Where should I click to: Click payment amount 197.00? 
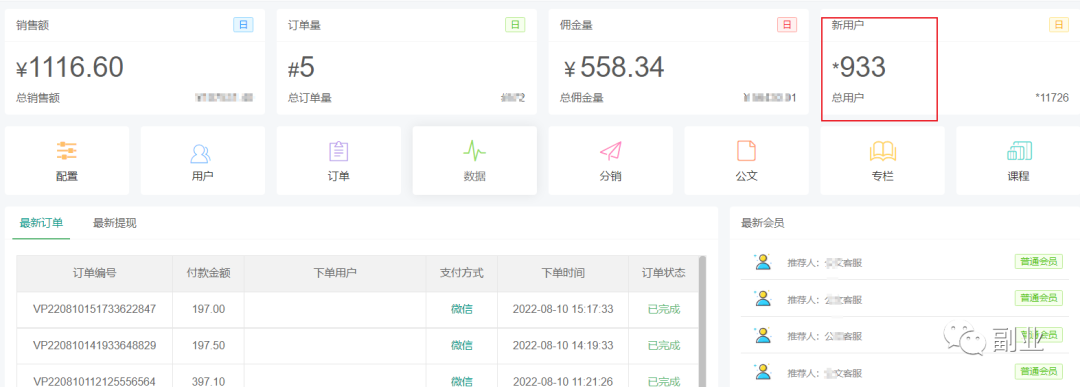point(209,309)
